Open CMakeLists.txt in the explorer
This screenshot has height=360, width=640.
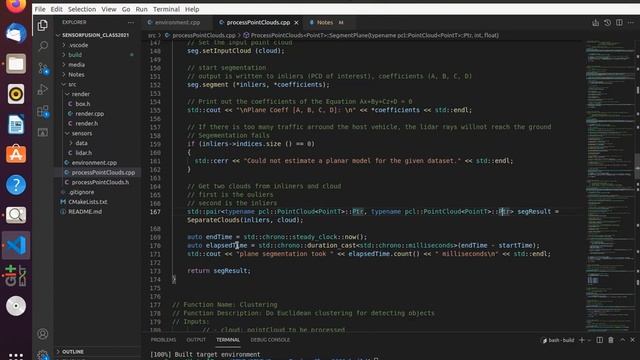pyautogui.click(x=87, y=202)
